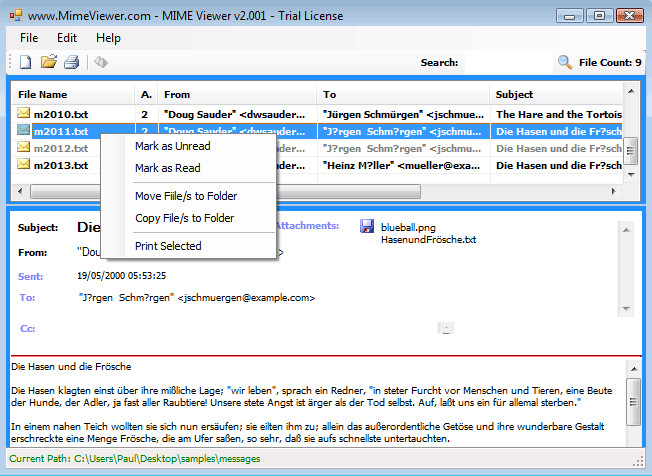Sort by From column header
This screenshot has width=652, height=476.
click(x=237, y=94)
